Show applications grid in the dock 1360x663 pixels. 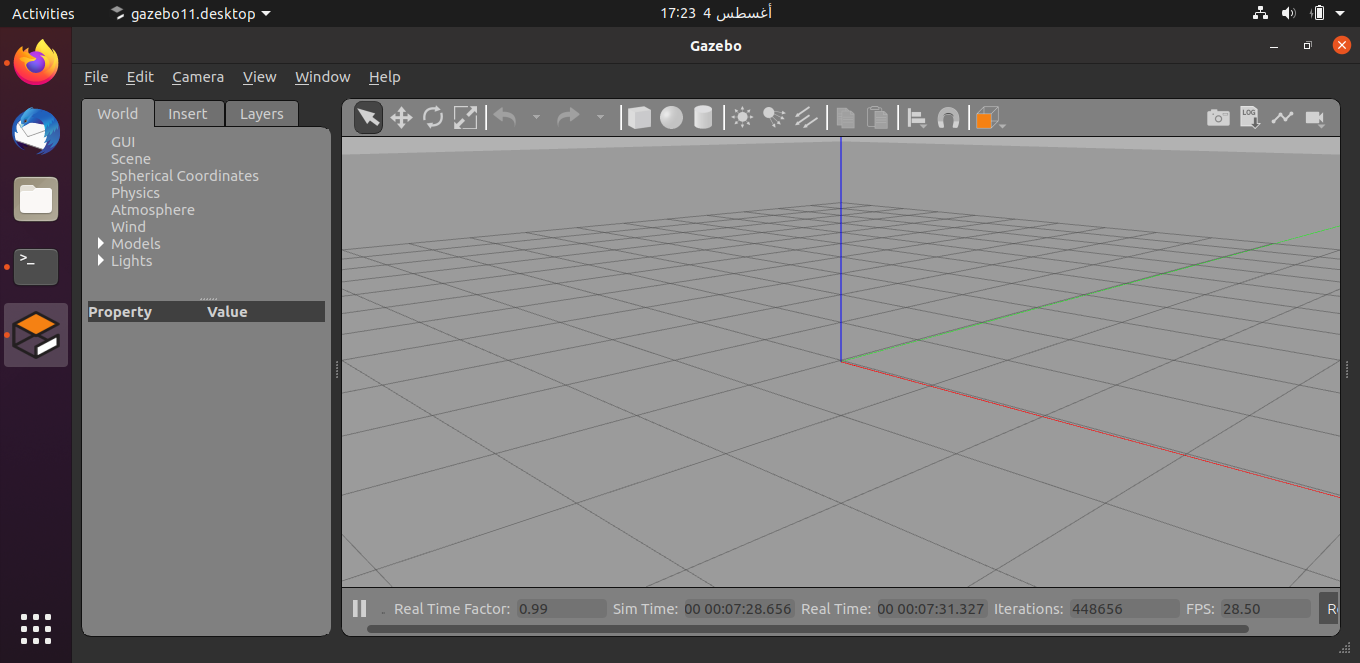tap(36, 628)
